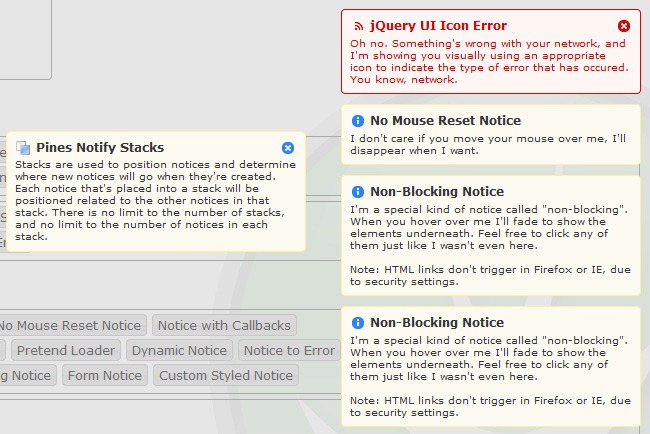Click the stacks icon beside Pines Notify Stacks

pos(23,147)
